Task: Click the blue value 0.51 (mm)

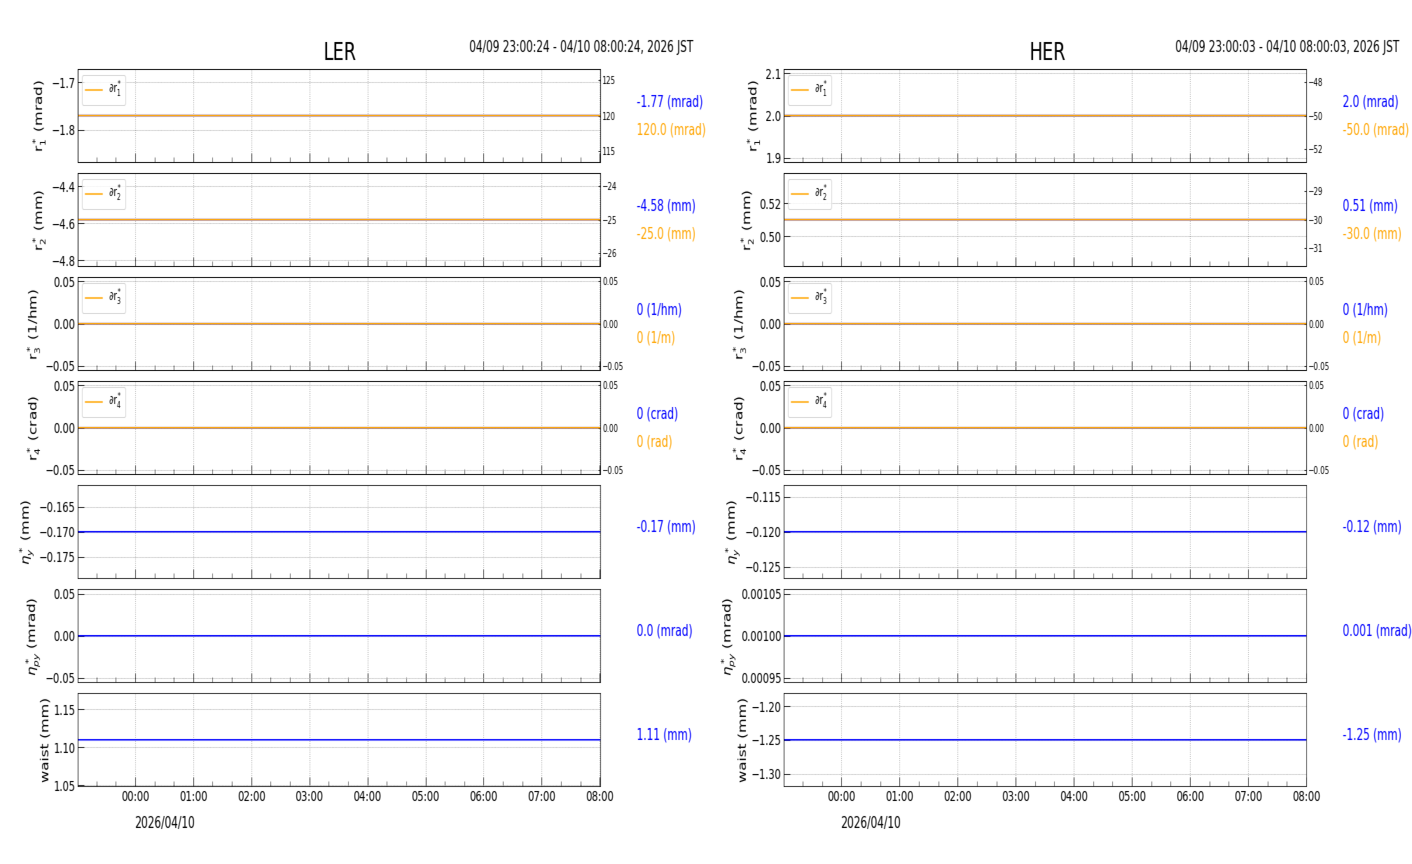Action: click(1370, 206)
